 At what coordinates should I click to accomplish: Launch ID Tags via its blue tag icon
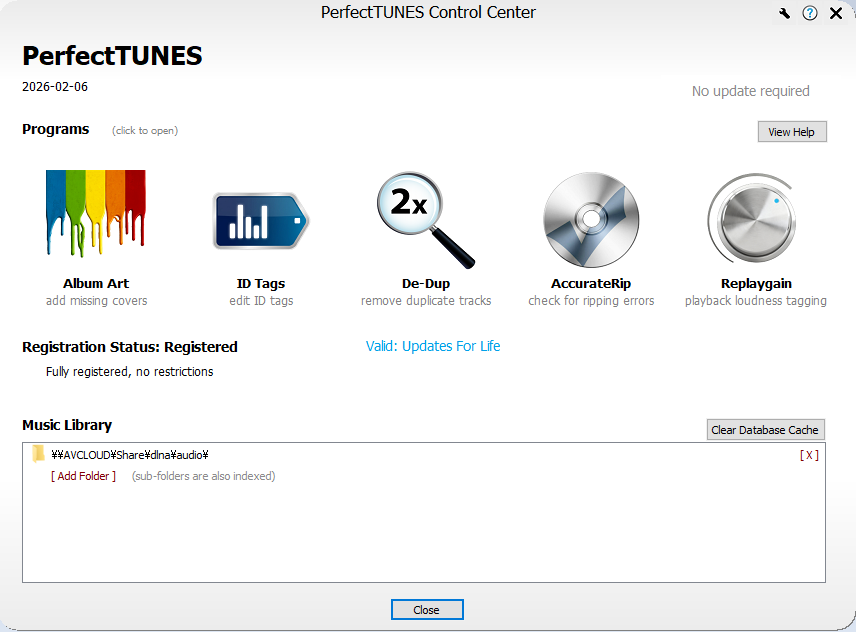tap(260, 220)
